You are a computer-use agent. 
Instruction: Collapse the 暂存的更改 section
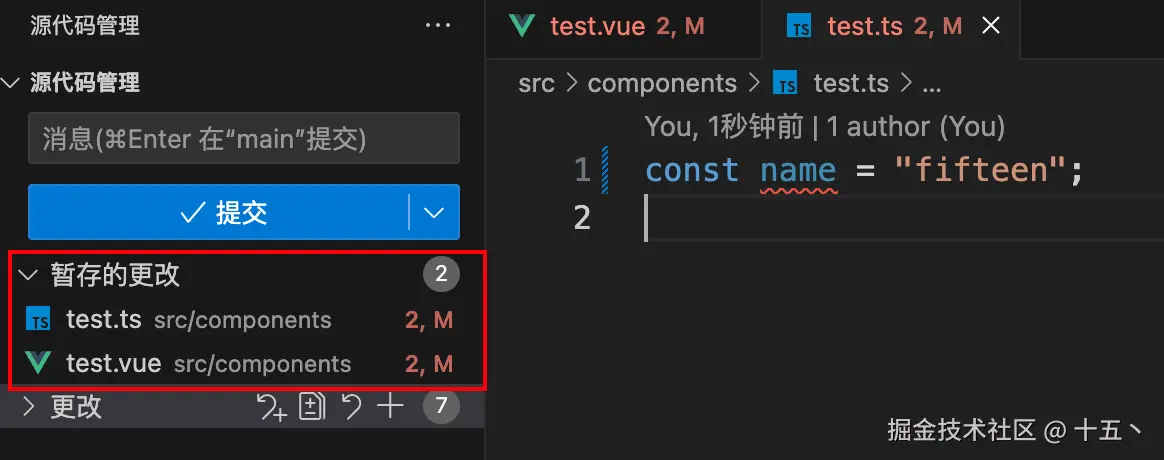tap(28, 275)
